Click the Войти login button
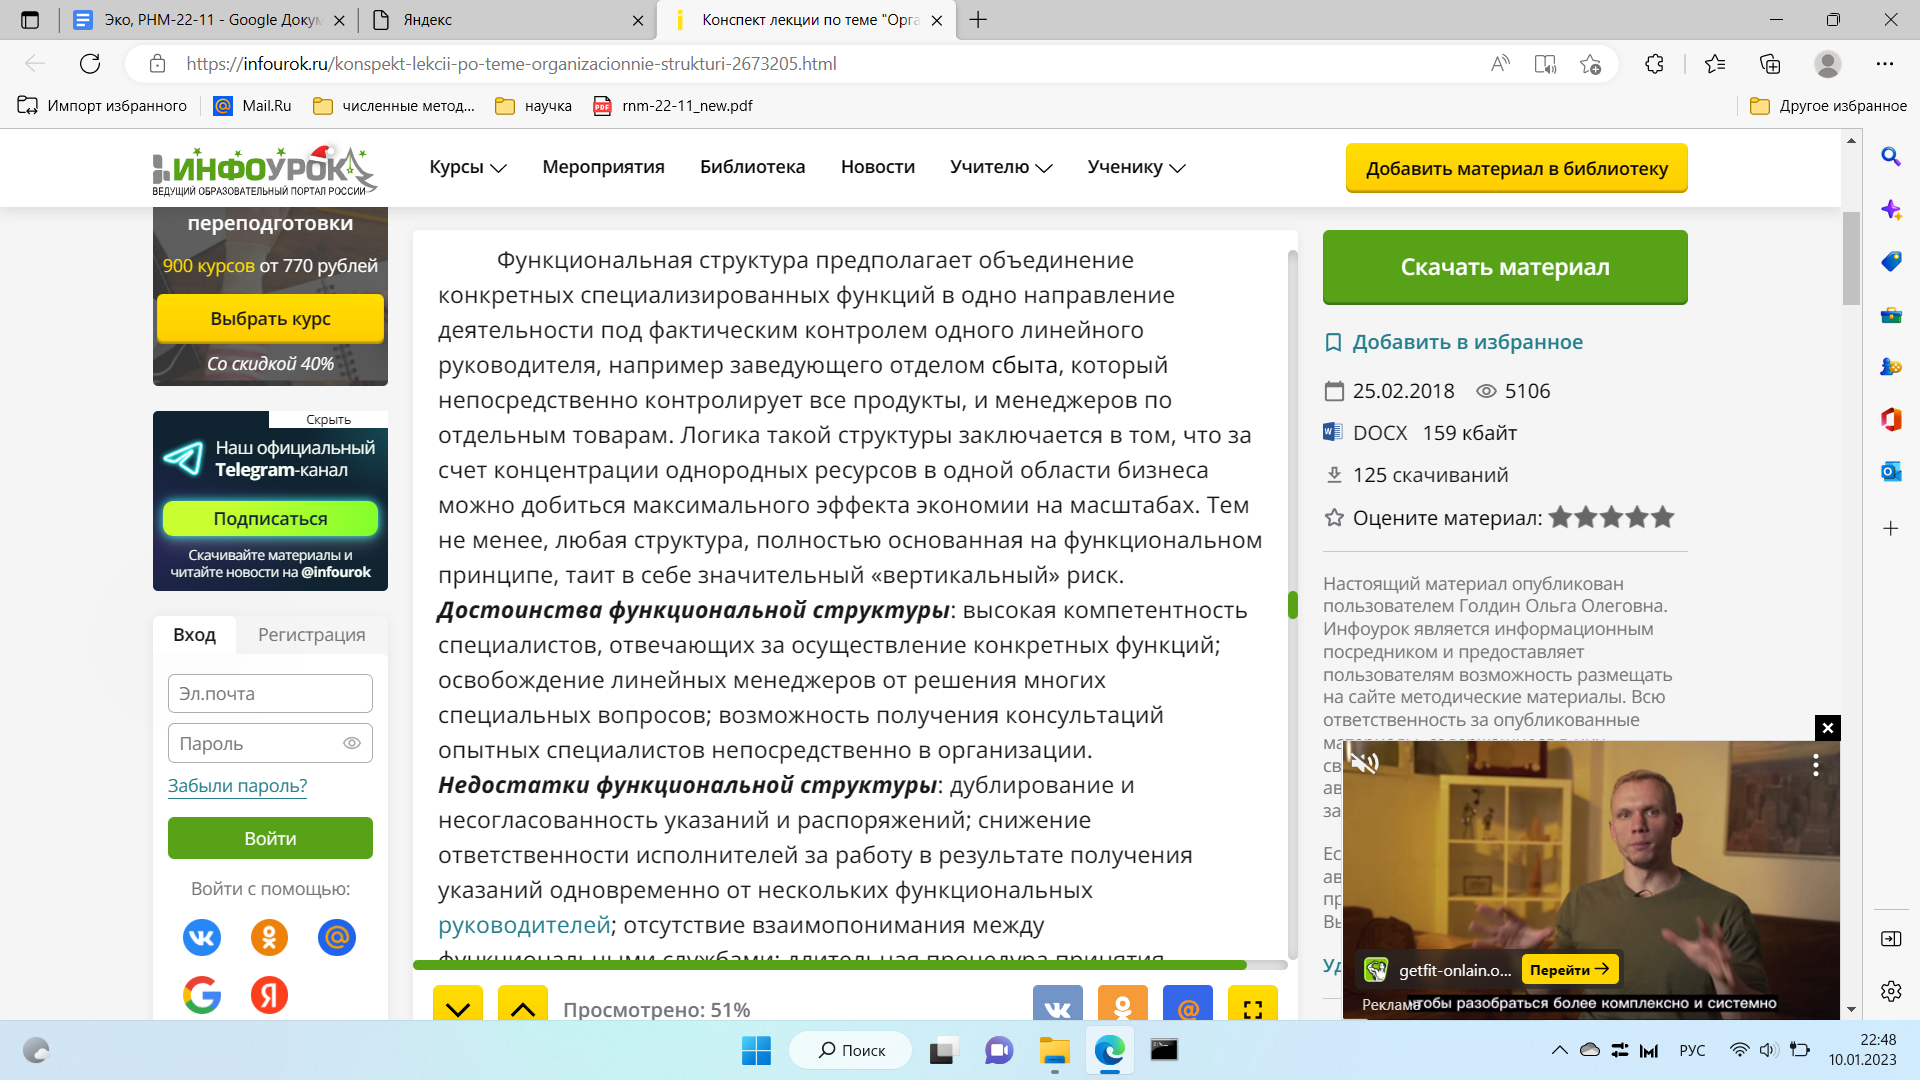 point(270,838)
